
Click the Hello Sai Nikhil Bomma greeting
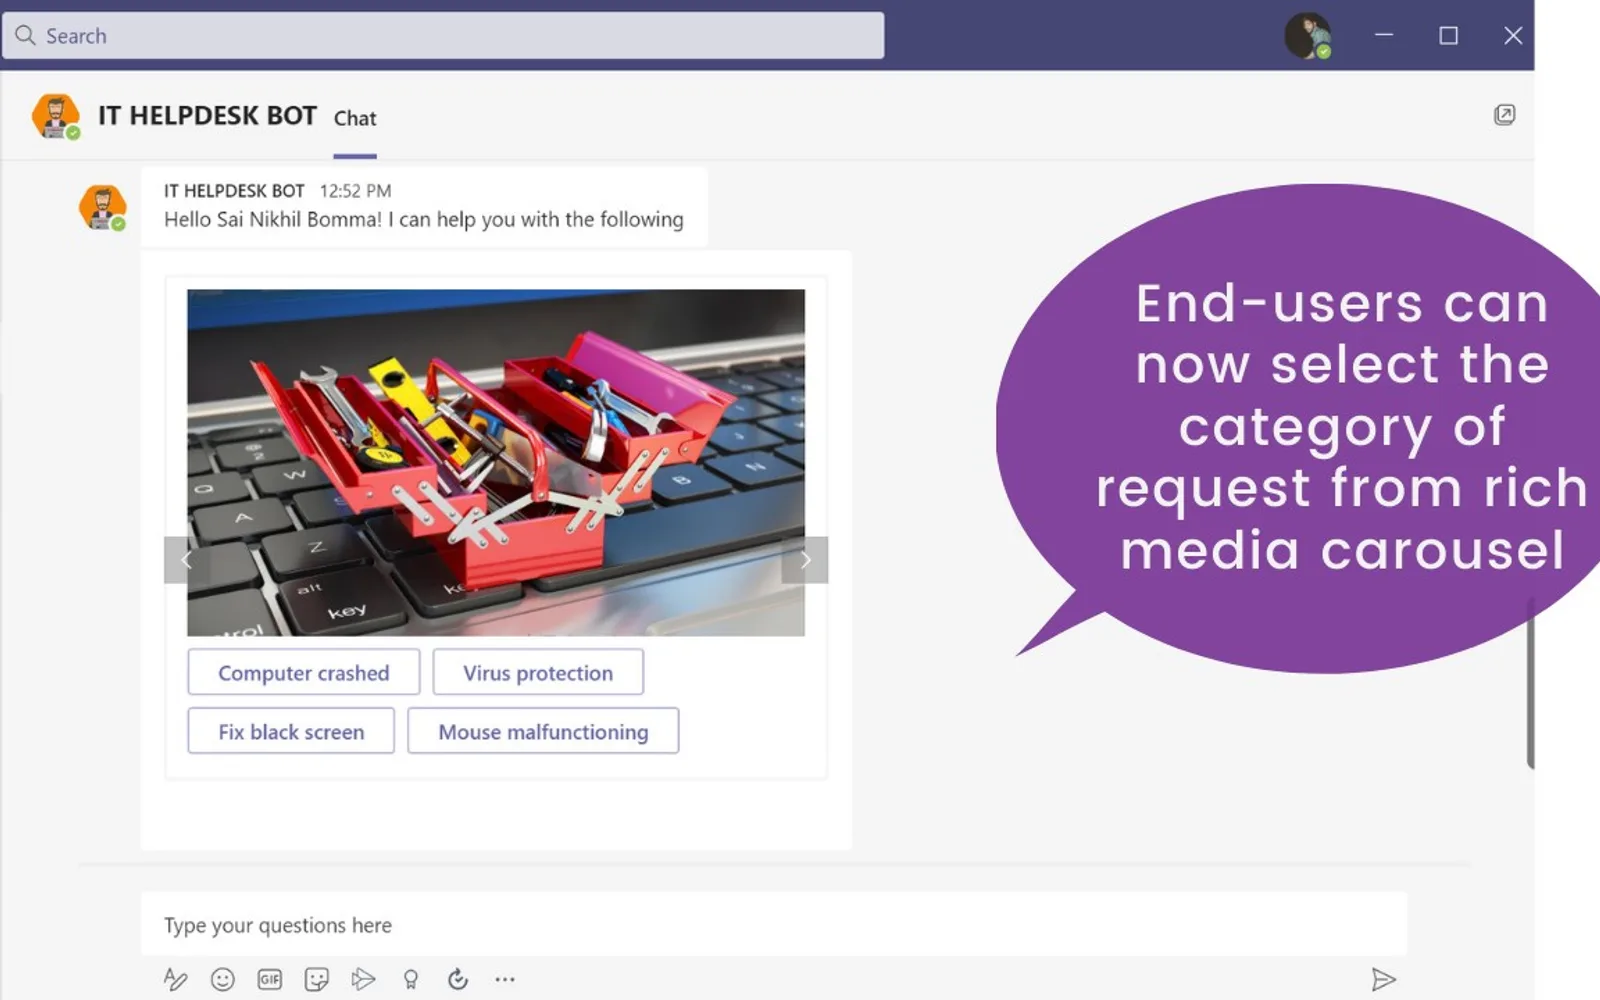424,220
